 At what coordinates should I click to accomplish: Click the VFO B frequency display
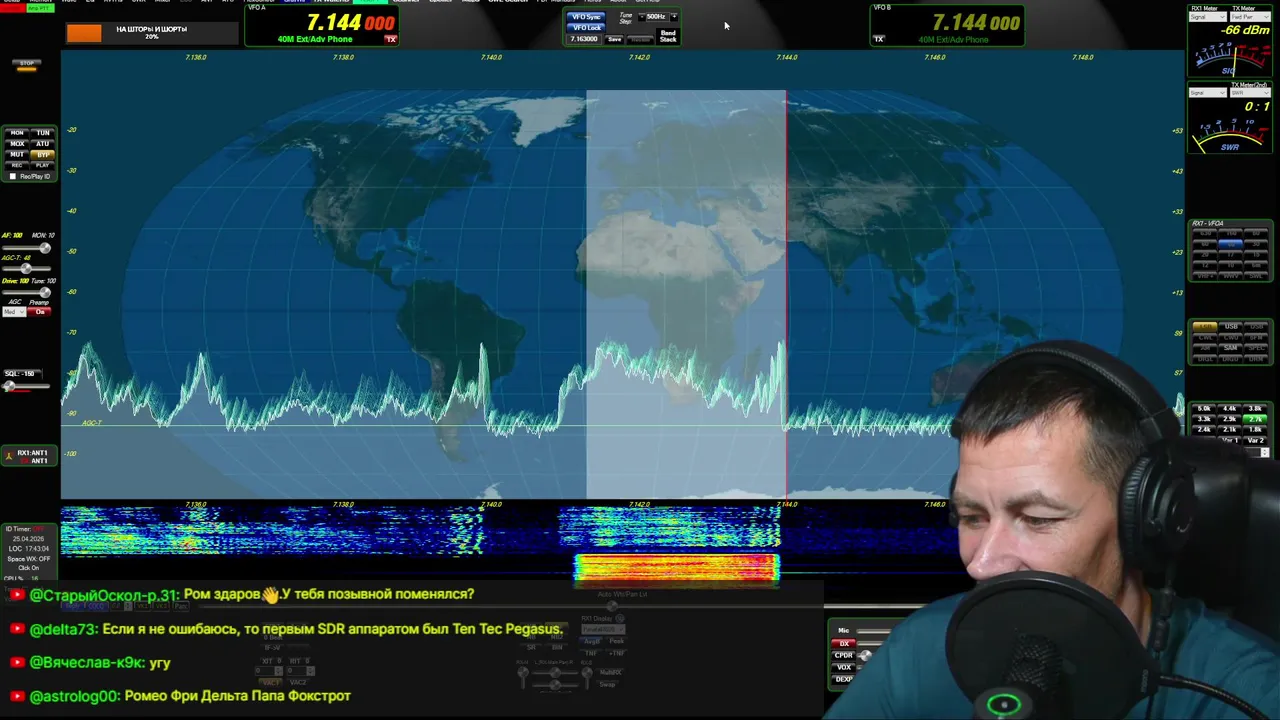(x=976, y=23)
